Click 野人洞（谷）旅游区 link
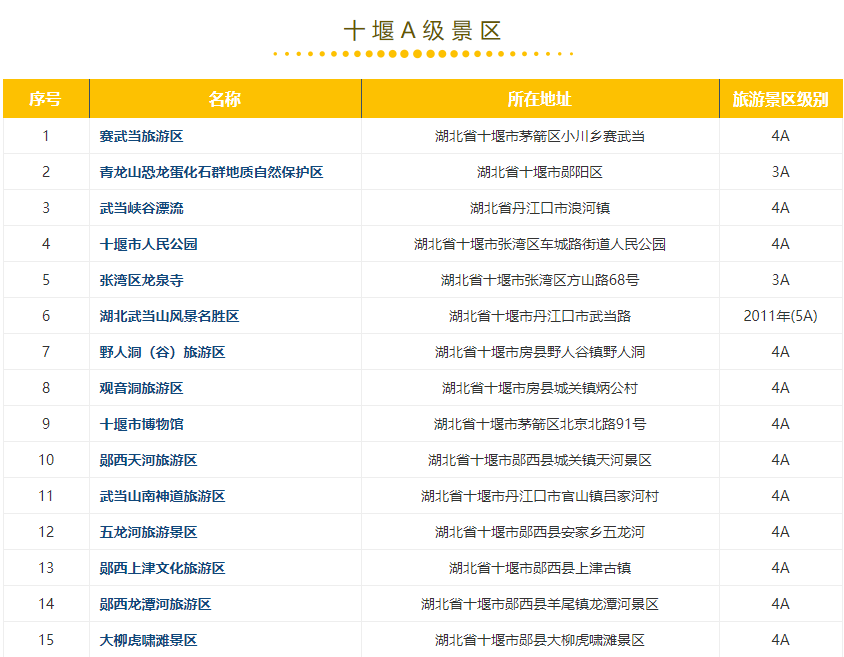Image resolution: width=844 pixels, height=657 pixels. pyautogui.click(x=162, y=352)
